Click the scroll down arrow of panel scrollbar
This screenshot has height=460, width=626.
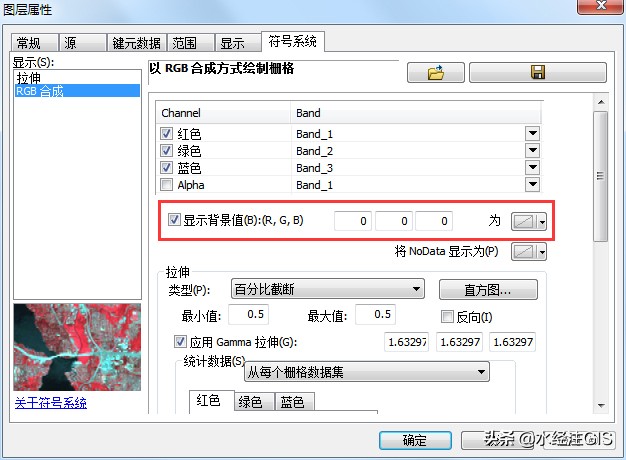click(x=601, y=406)
